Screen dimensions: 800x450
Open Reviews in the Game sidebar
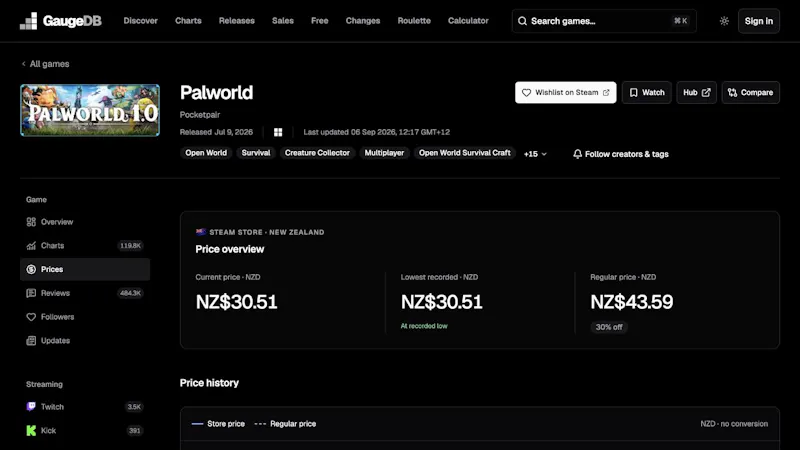[x=85, y=293]
